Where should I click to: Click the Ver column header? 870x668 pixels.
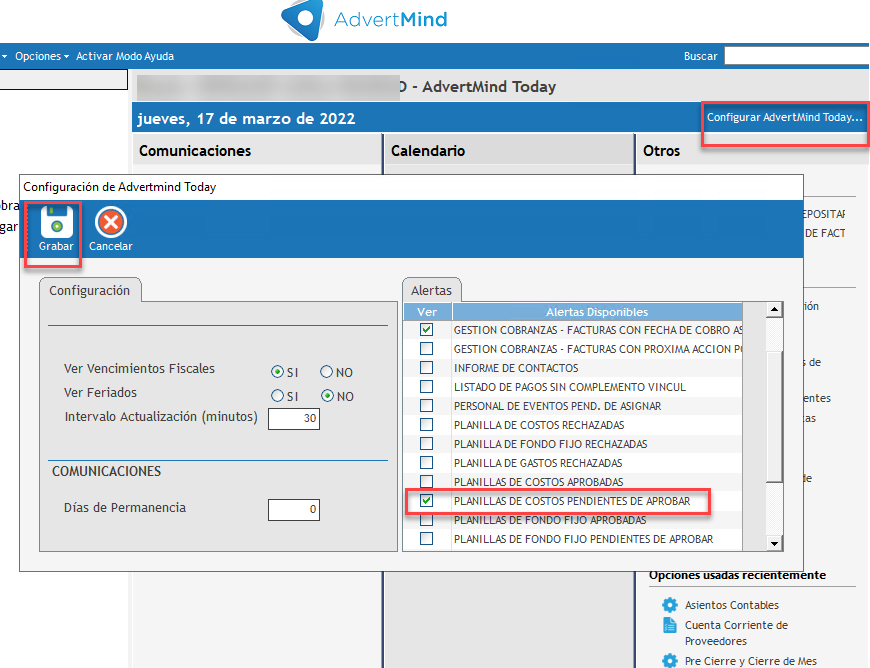click(427, 312)
